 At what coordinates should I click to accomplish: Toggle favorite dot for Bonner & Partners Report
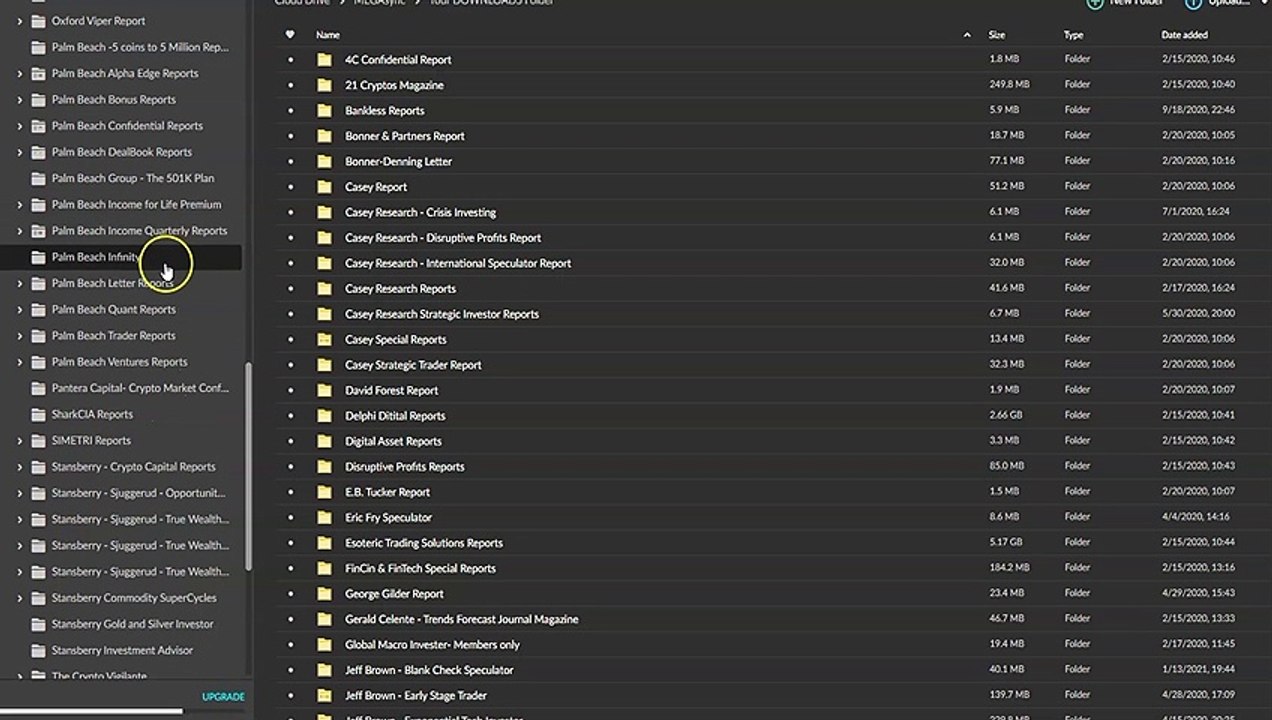click(291, 136)
